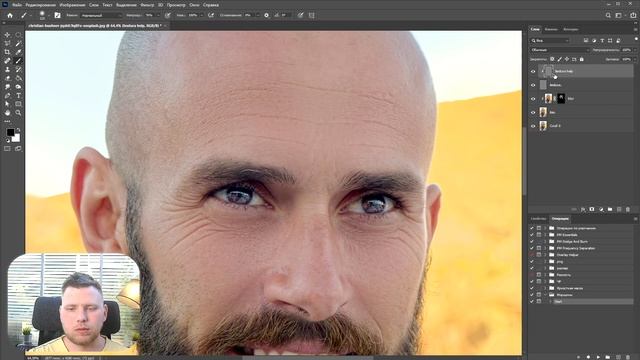Open the Layers panel options menu

635,29
